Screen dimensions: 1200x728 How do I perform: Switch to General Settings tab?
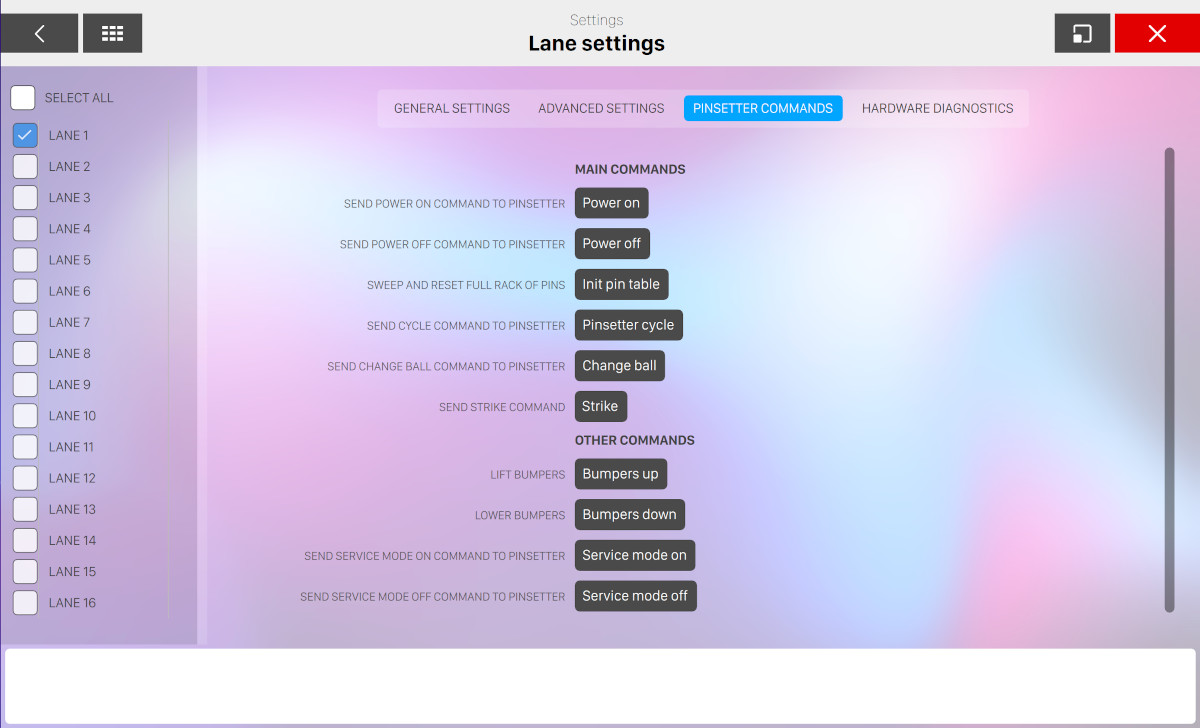452,108
